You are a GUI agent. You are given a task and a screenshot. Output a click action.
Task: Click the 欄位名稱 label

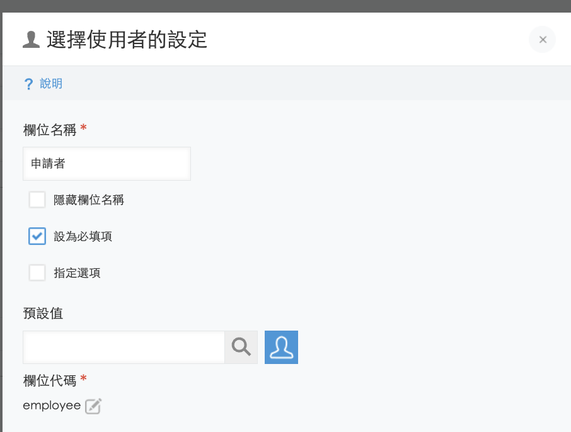(50, 130)
